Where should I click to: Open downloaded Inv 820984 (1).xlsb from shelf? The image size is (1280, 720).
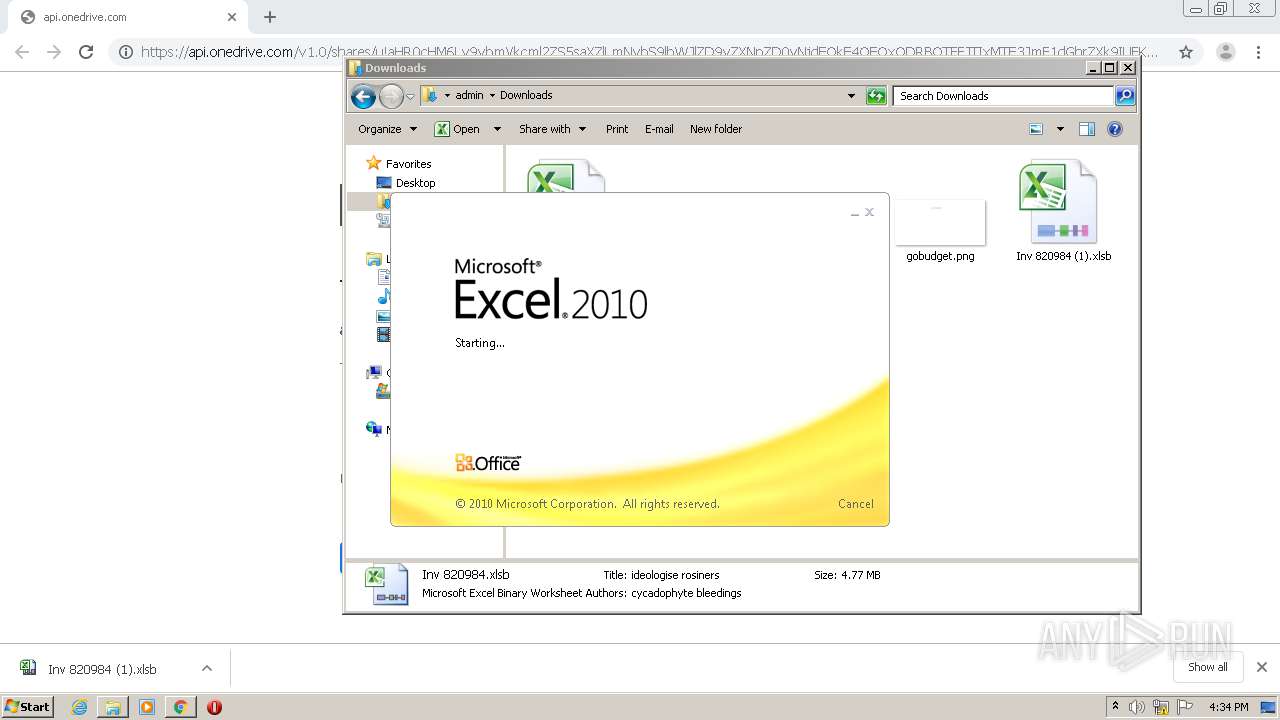click(x=102, y=669)
